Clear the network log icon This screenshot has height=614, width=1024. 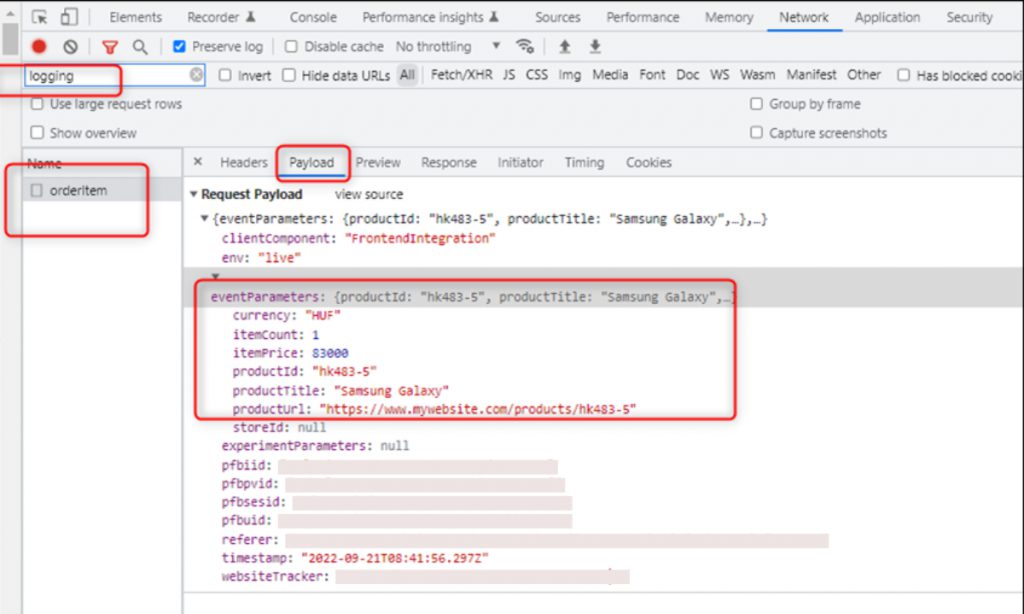pos(71,46)
